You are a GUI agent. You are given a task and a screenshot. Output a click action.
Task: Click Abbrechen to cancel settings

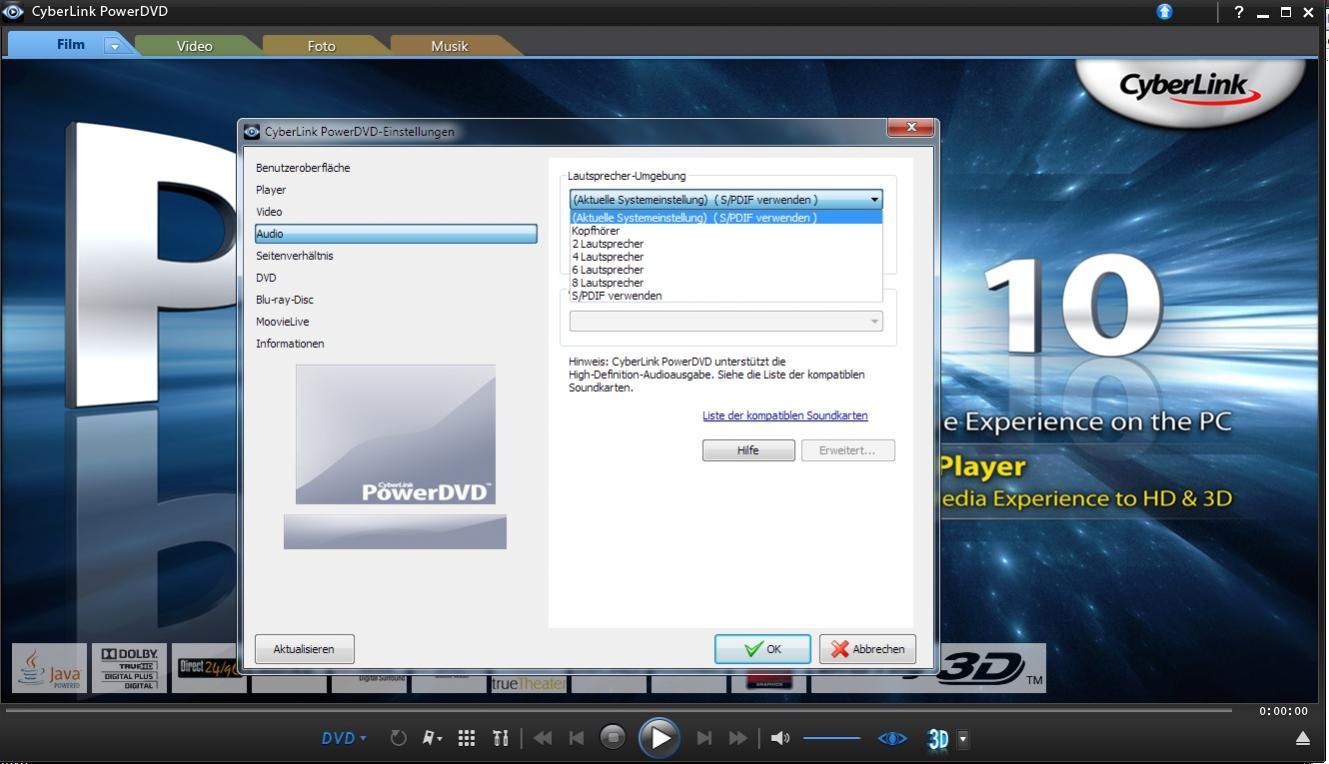click(867, 649)
